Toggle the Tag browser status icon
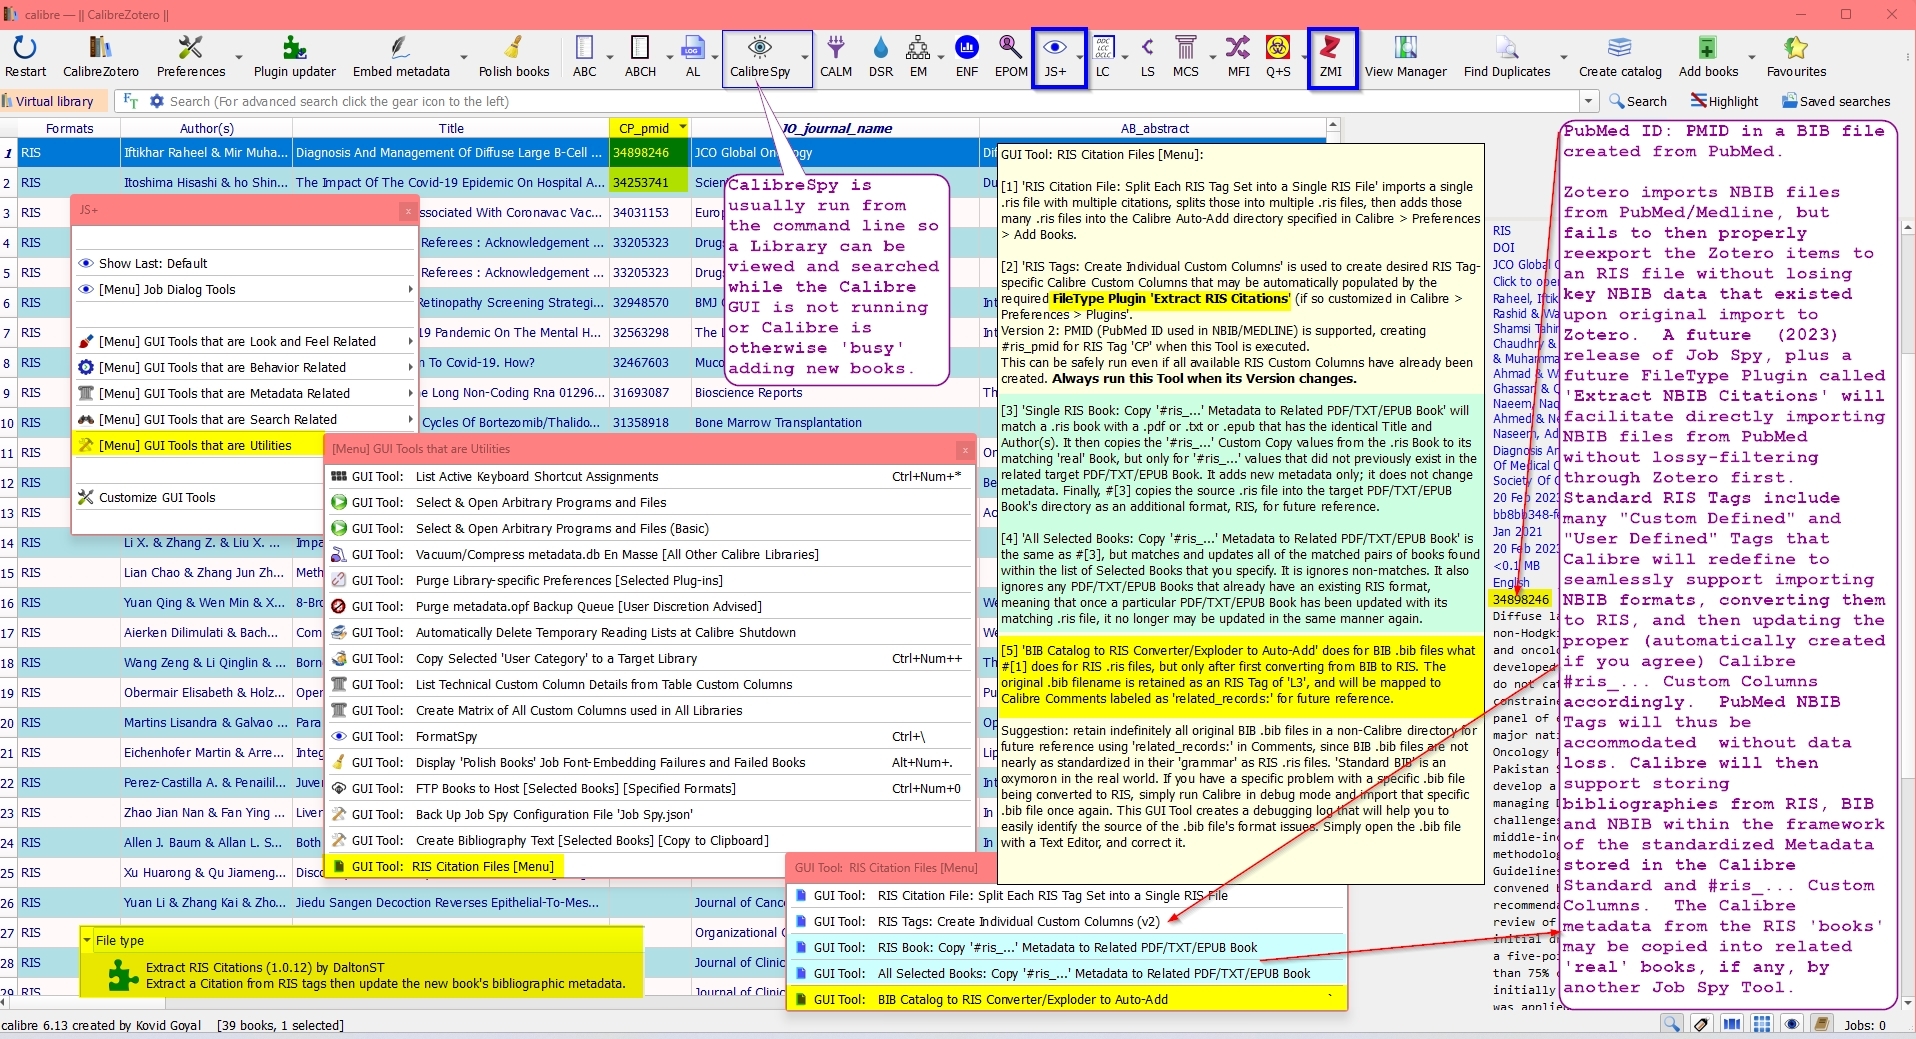The width and height of the screenshot is (1916, 1039). point(1701,1024)
